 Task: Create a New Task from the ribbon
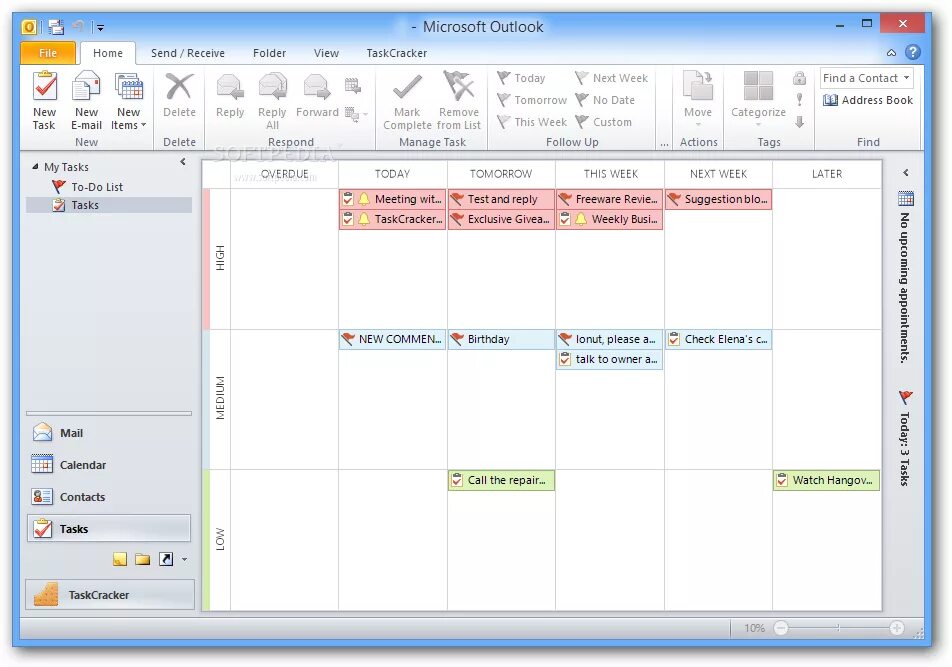pos(44,100)
